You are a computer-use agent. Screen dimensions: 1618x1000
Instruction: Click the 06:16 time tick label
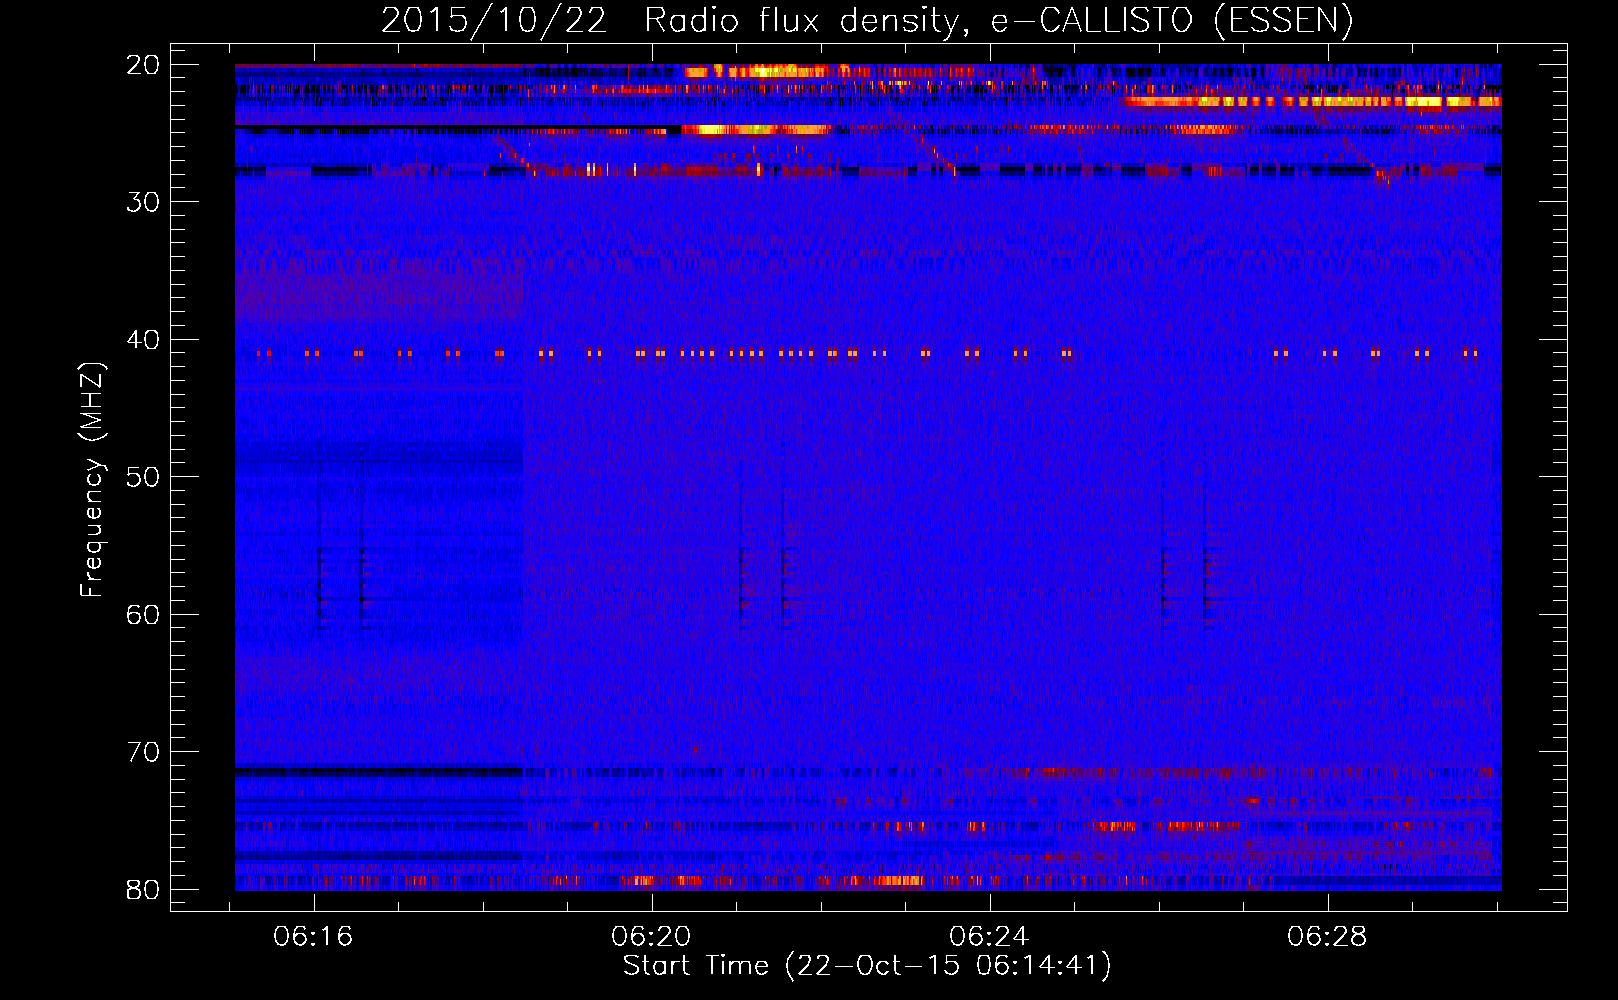point(314,937)
